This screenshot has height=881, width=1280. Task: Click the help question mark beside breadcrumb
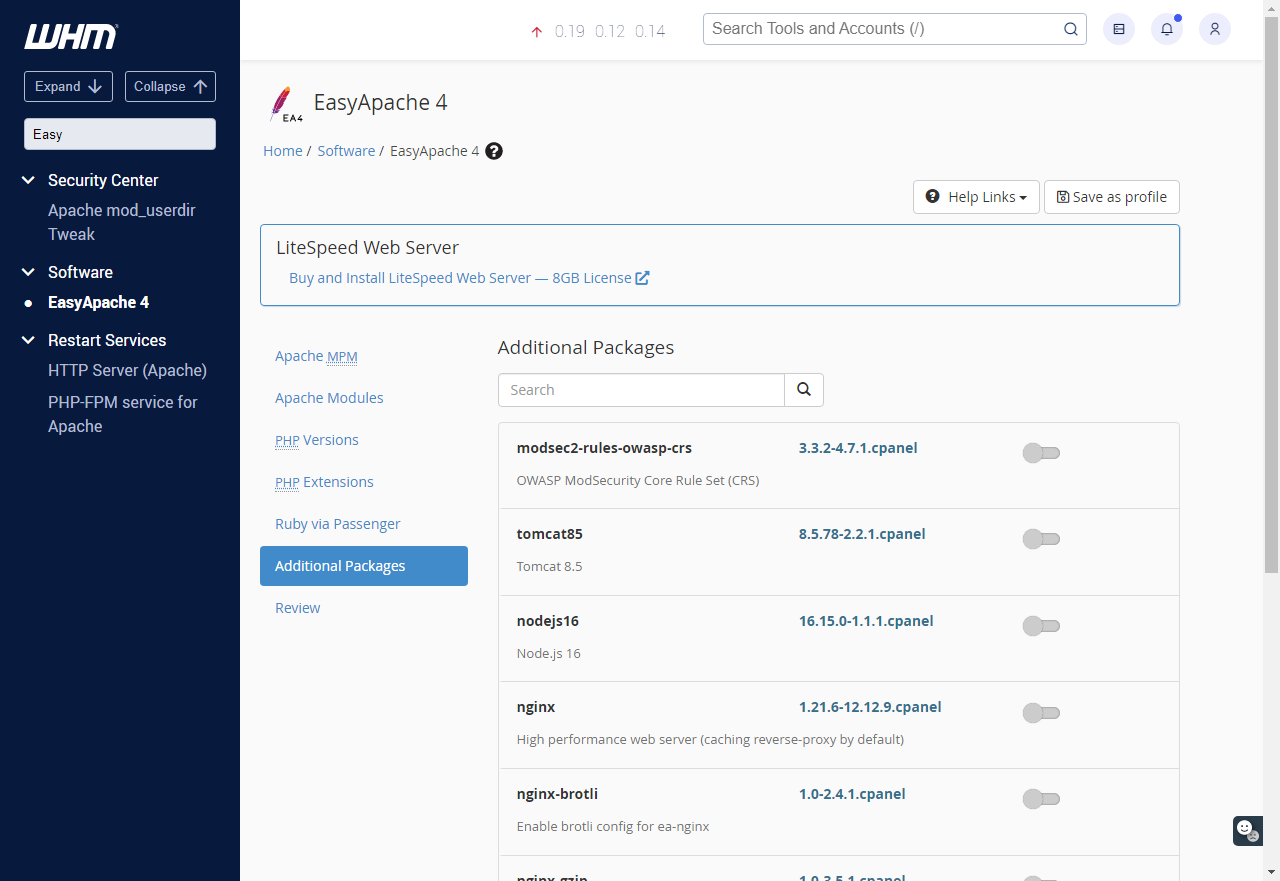[x=494, y=151]
